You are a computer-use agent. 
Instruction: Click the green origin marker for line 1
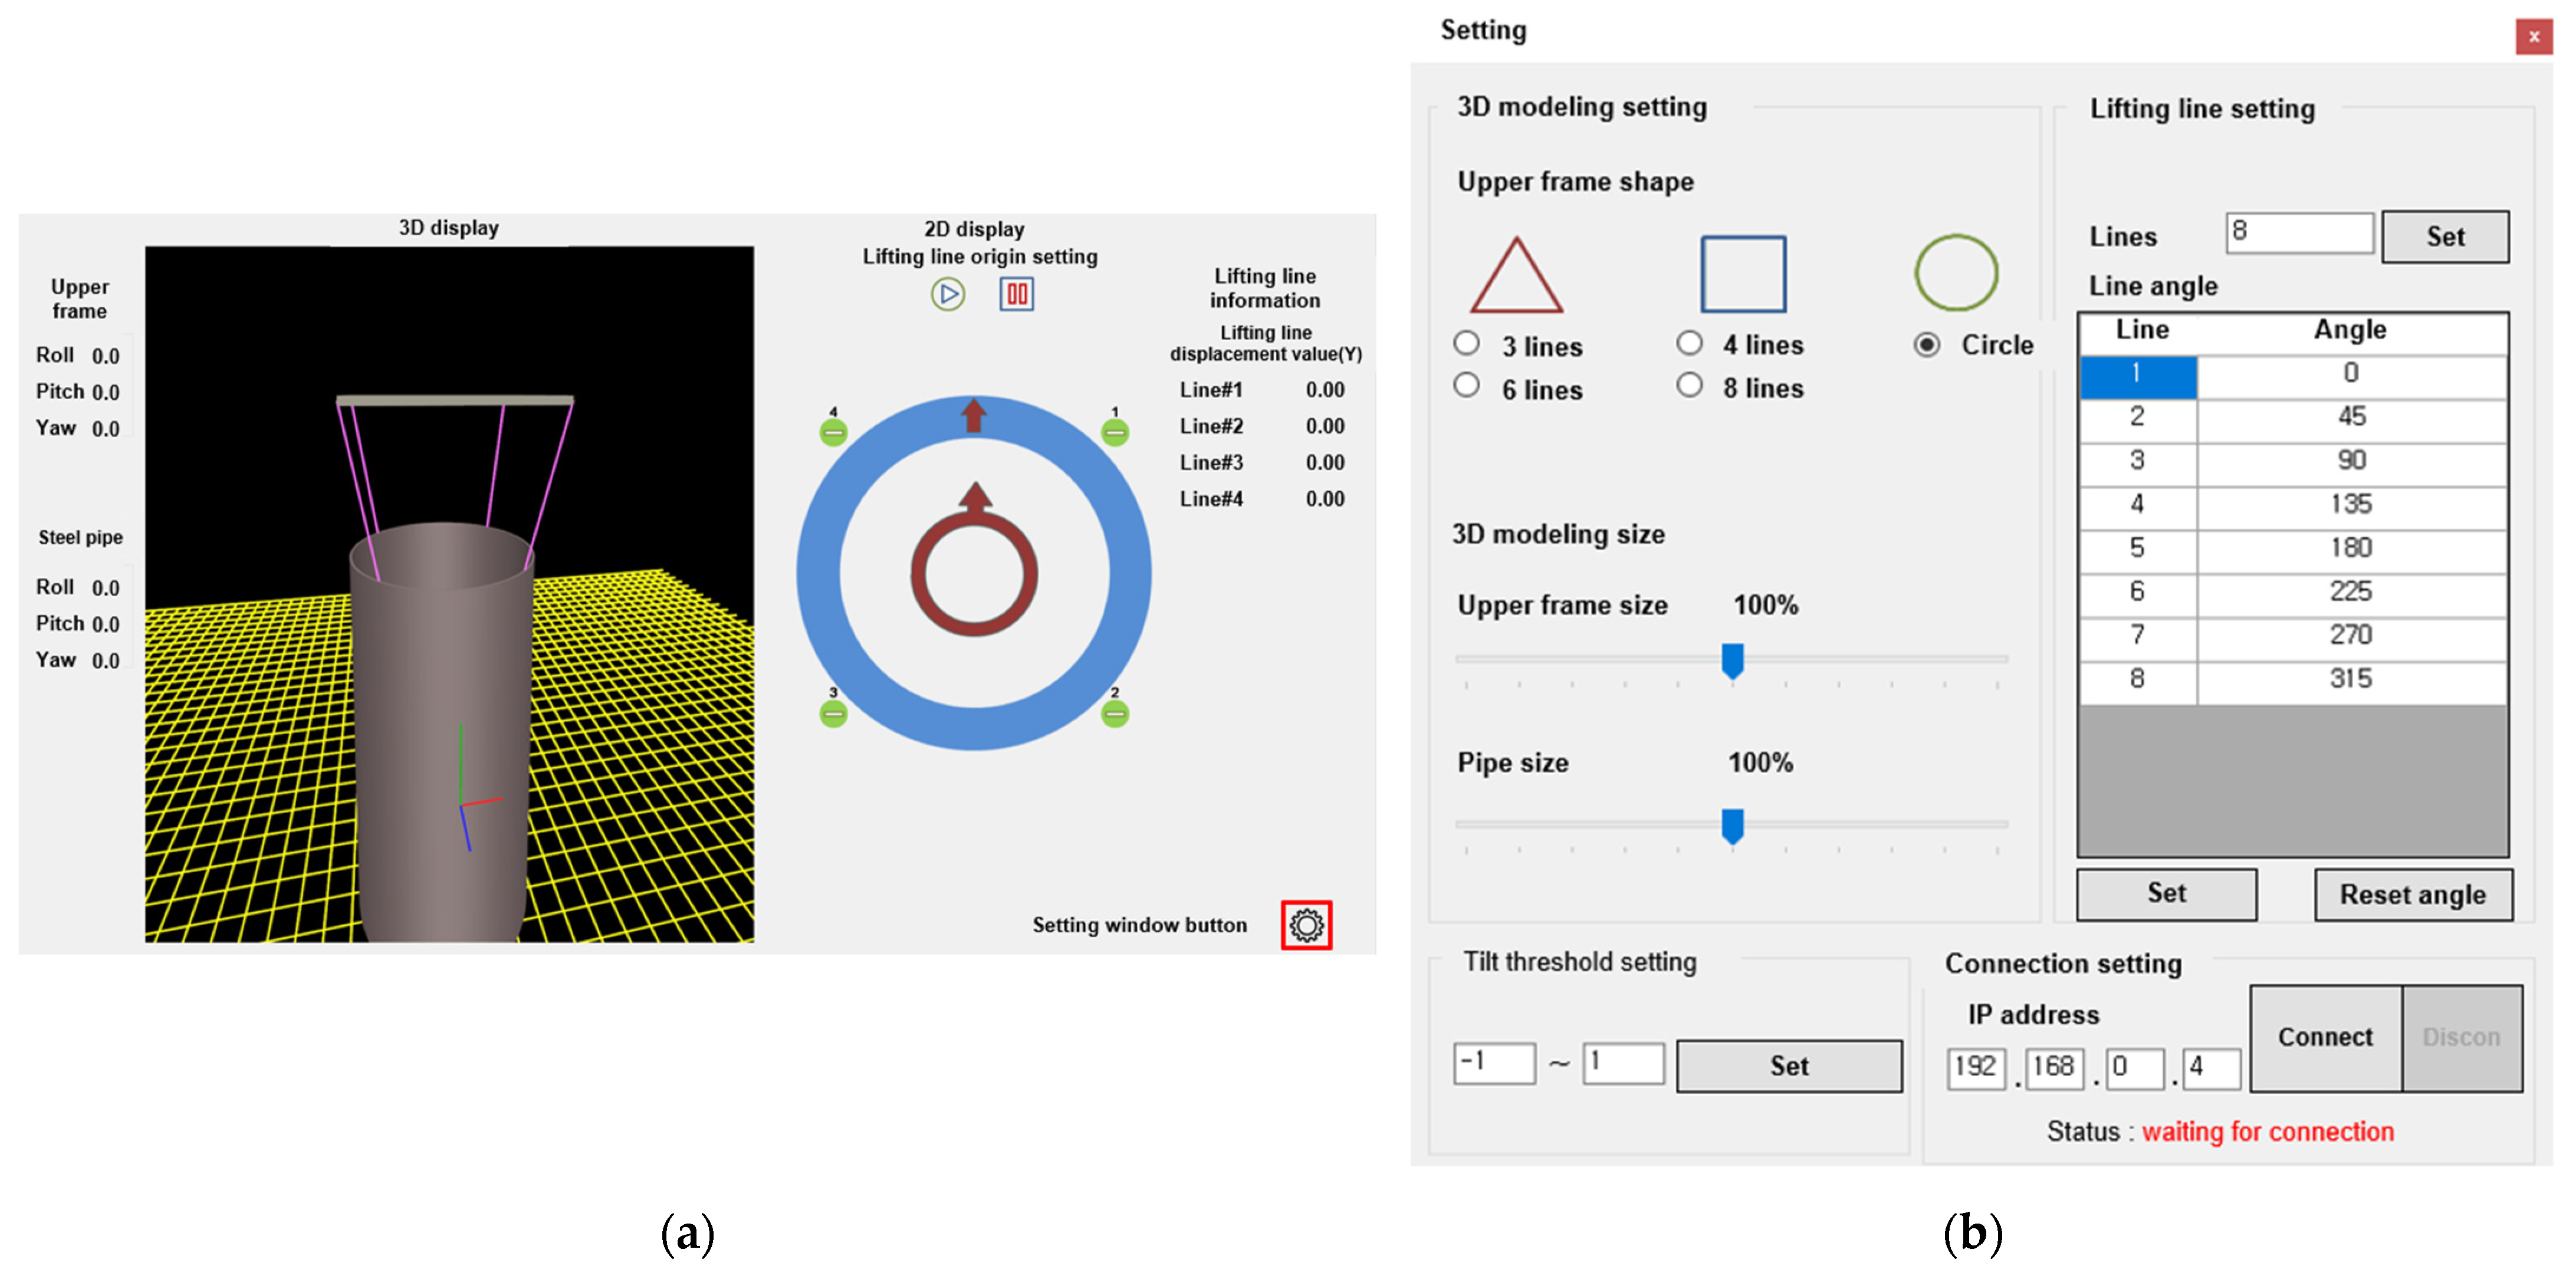tap(1115, 432)
